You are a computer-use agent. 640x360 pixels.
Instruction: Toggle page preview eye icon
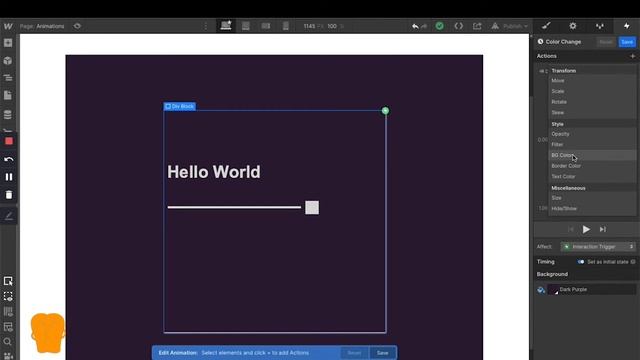[77, 26]
